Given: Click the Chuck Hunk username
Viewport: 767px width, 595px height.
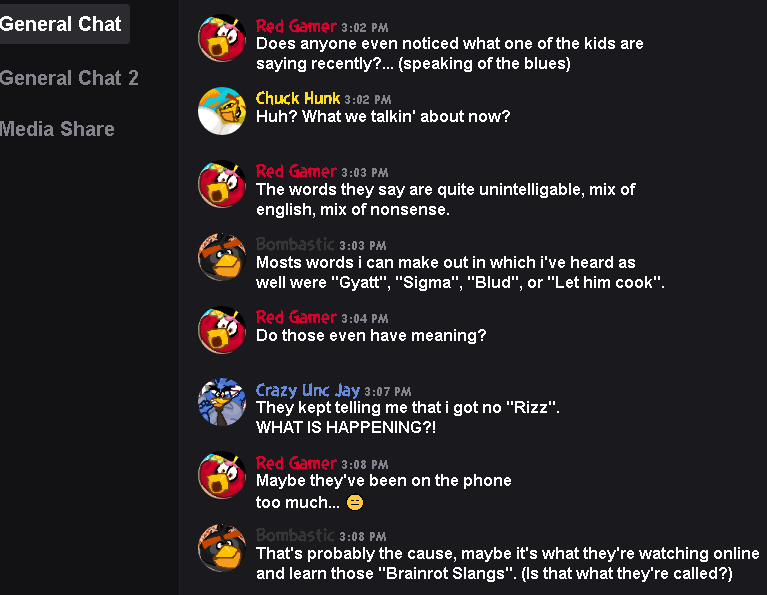Looking at the screenshot, I should tap(298, 98).
